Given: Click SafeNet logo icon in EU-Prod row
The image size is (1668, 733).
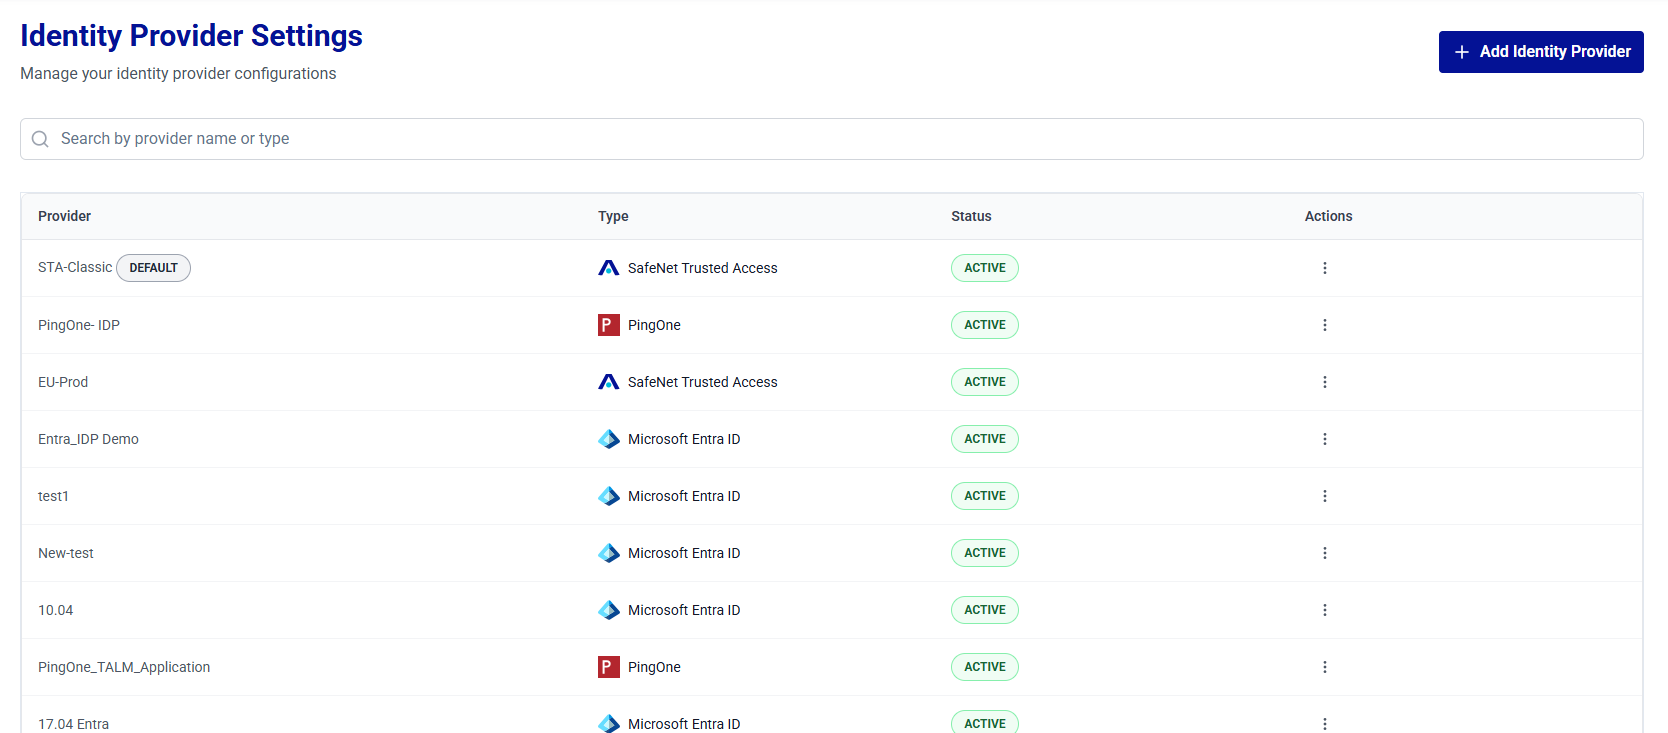Looking at the screenshot, I should [608, 382].
